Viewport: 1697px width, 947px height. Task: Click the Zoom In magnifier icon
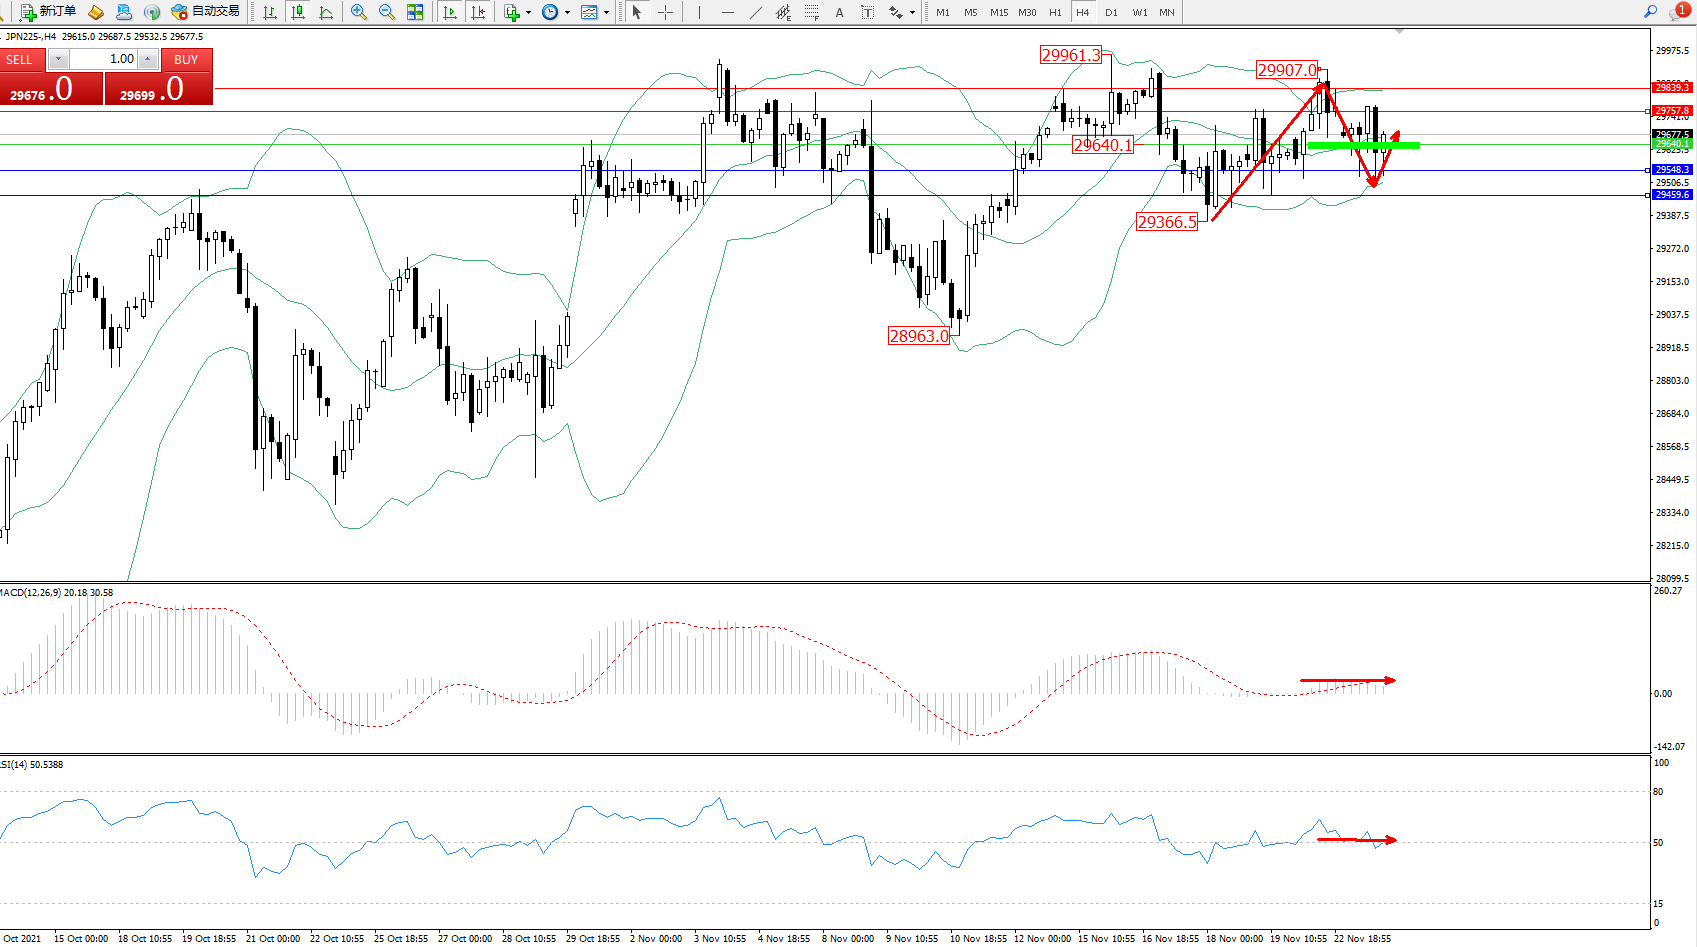point(358,12)
